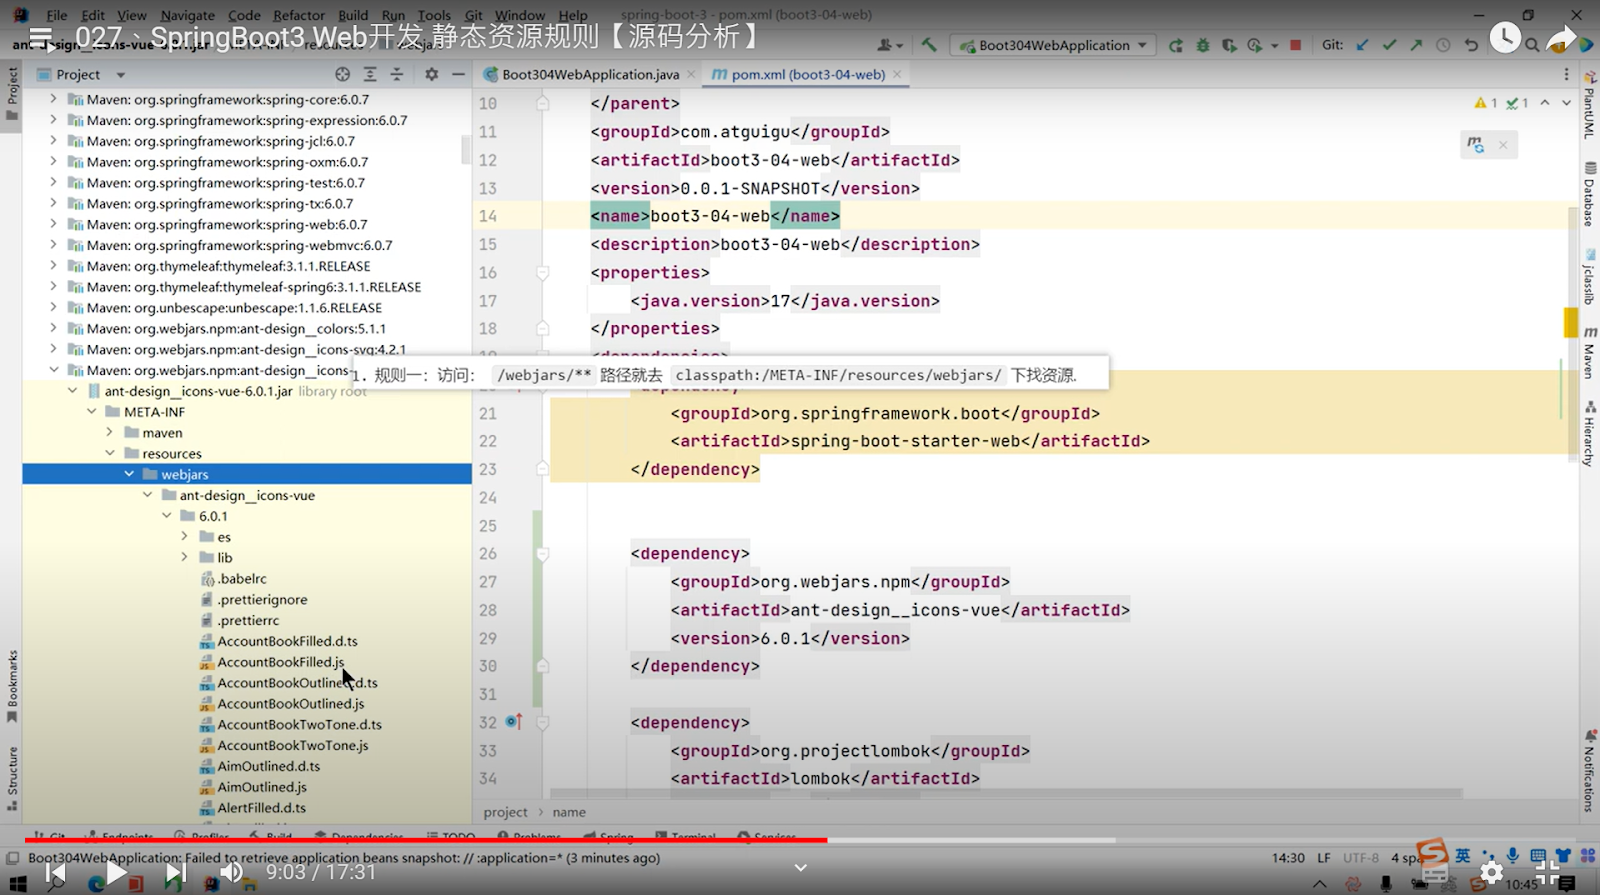Click the Watch Later clock icon
Viewport: 1600px width, 895px height.
(1505, 39)
